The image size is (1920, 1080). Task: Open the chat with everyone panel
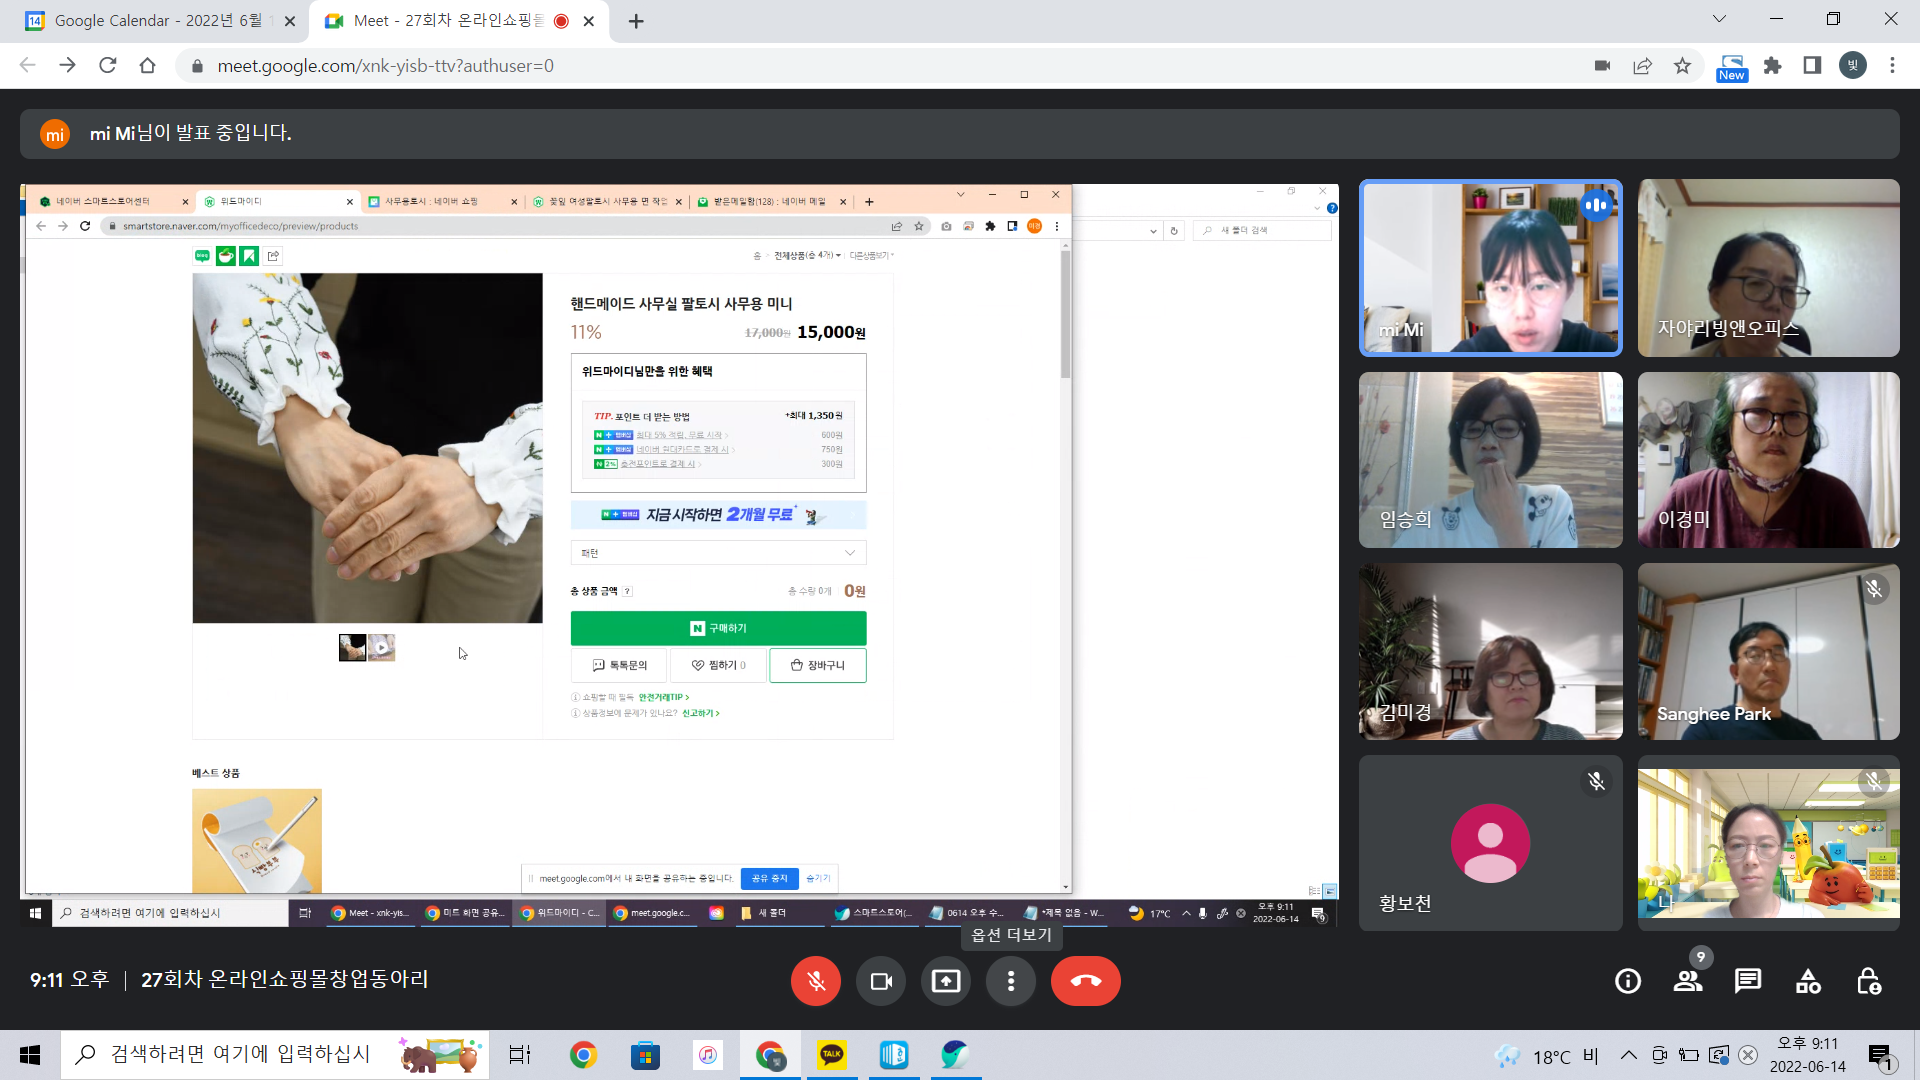pos(1748,981)
